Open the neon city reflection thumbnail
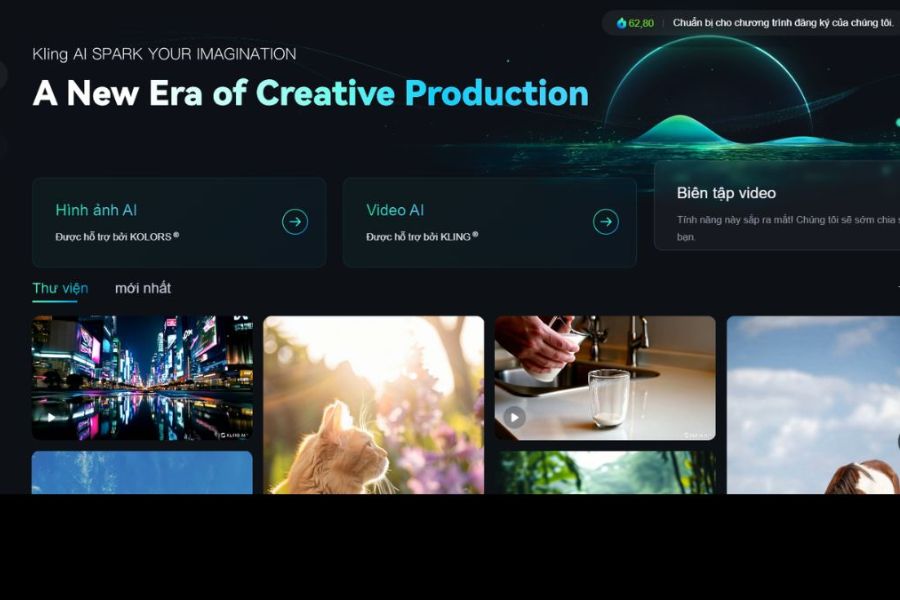Image resolution: width=900 pixels, height=600 pixels. click(142, 378)
